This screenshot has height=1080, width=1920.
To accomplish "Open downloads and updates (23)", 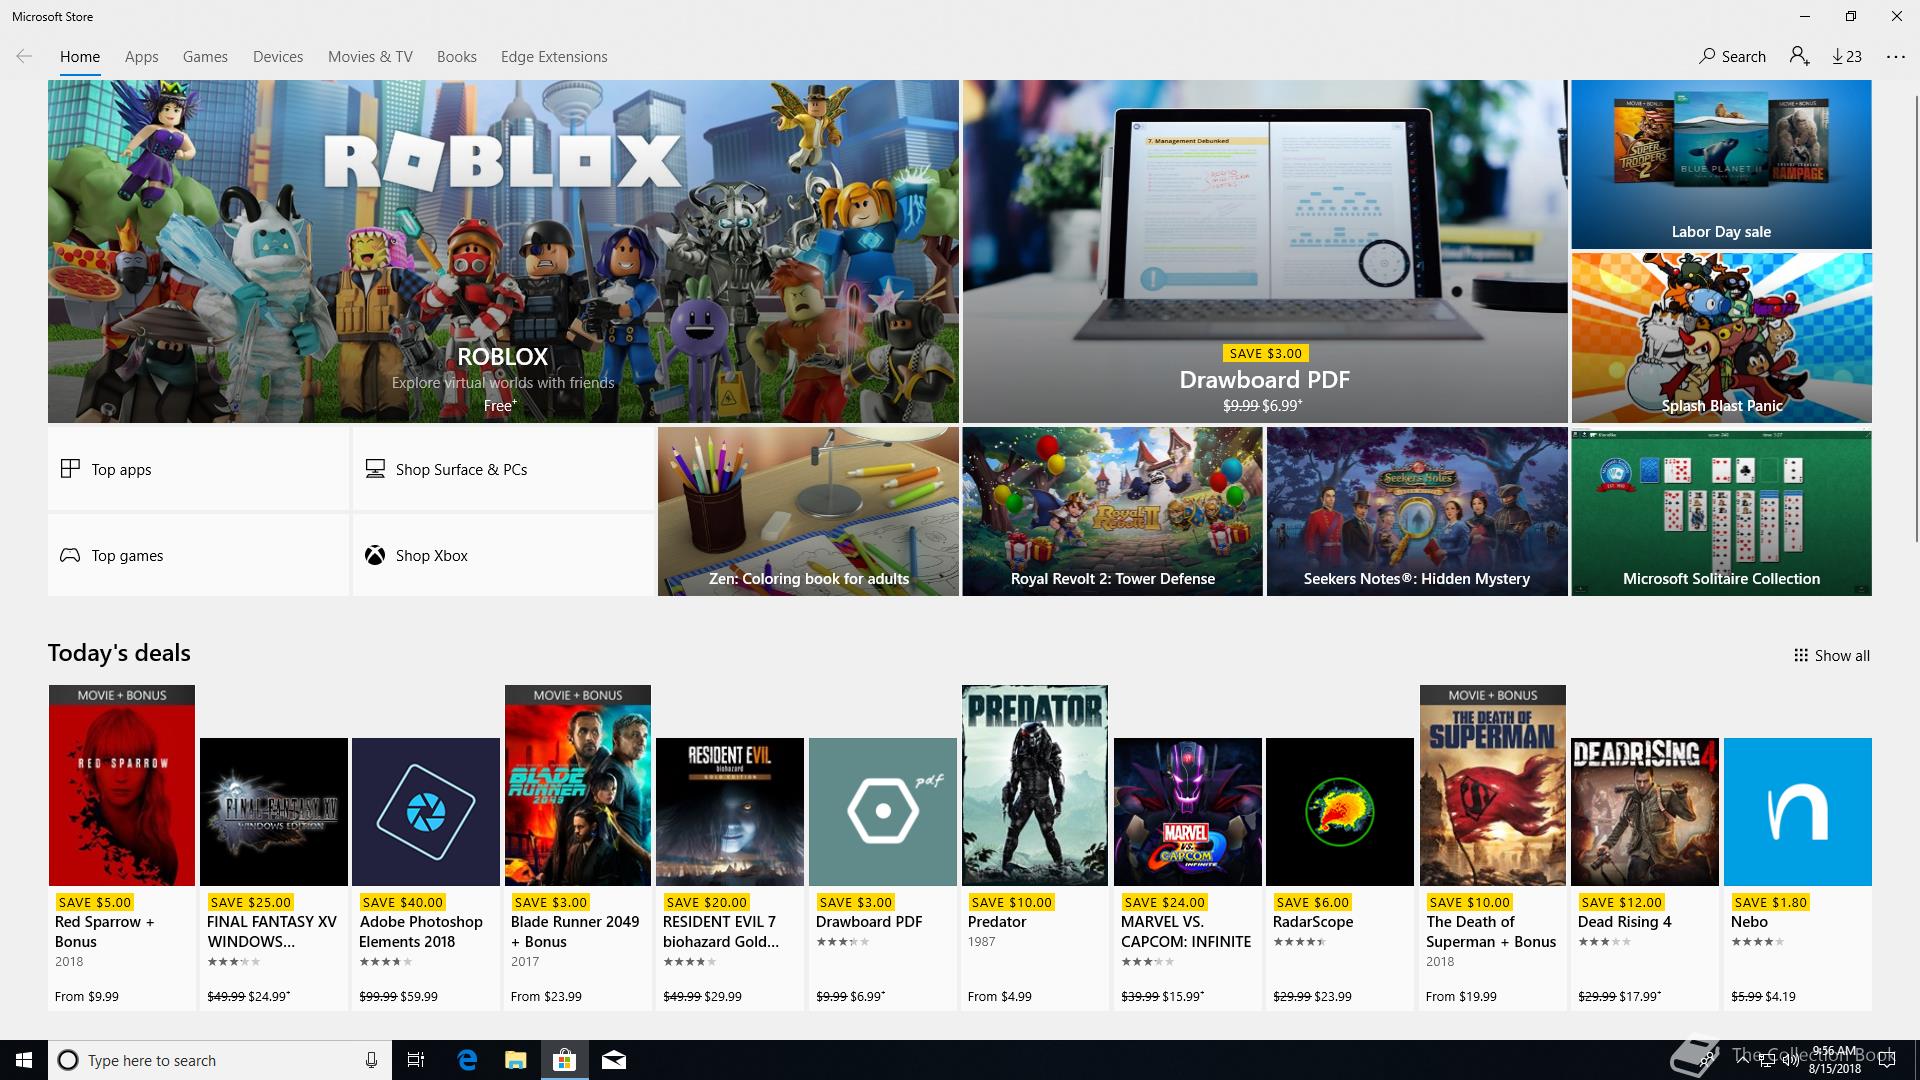I will click(x=1846, y=57).
